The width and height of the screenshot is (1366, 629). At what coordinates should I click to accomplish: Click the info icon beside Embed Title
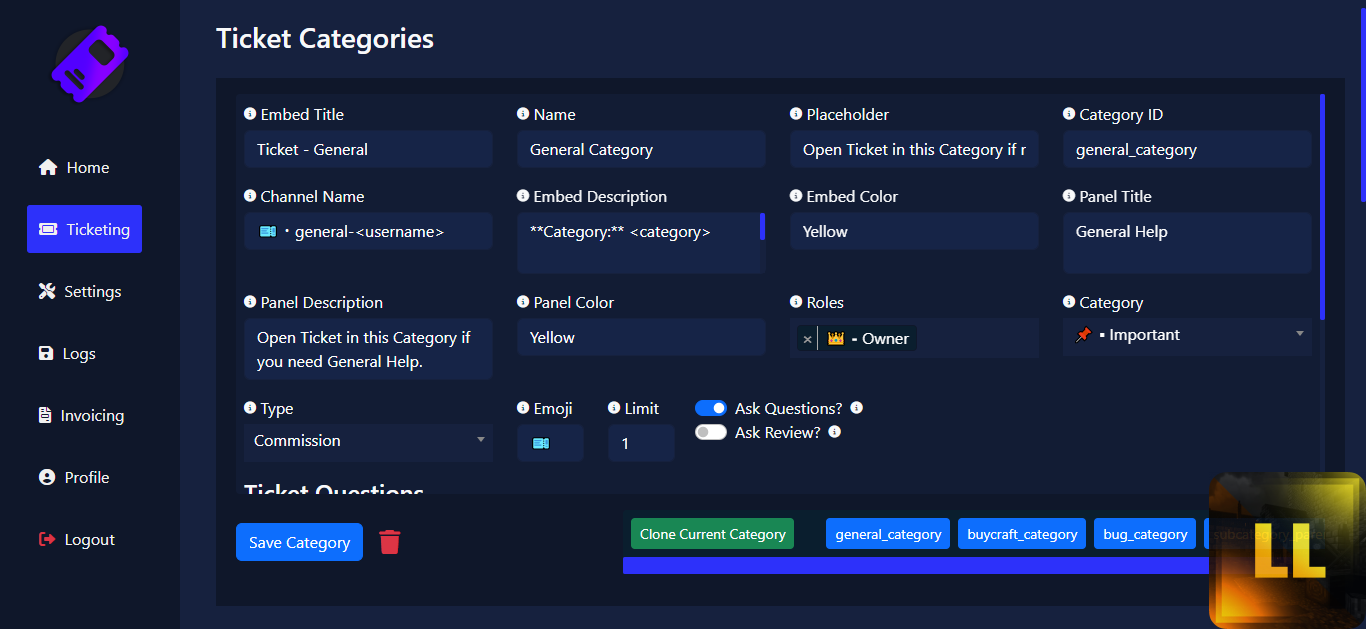pyautogui.click(x=250, y=114)
